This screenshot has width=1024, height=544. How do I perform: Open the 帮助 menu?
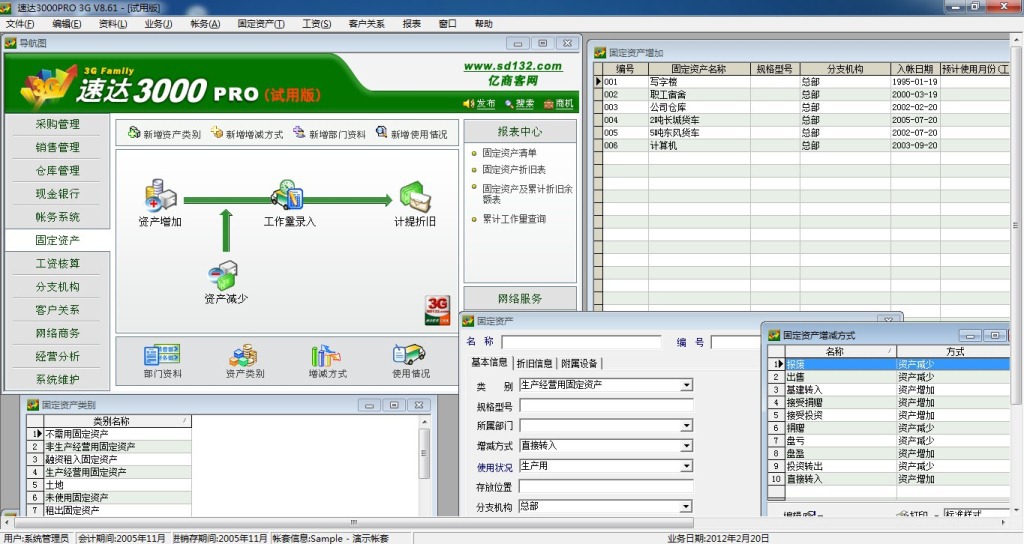tap(483, 24)
